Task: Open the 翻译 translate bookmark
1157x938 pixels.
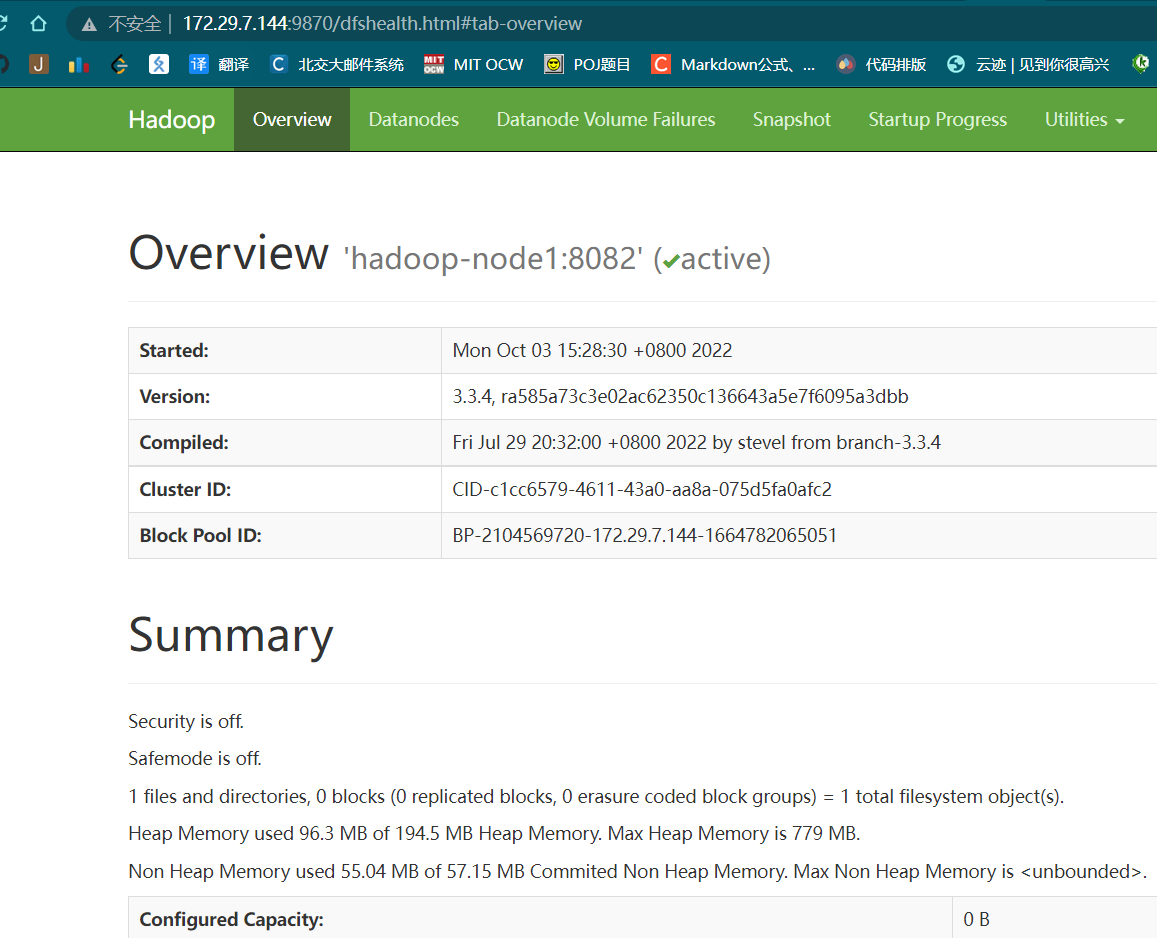Action: pyautogui.click(x=218, y=64)
